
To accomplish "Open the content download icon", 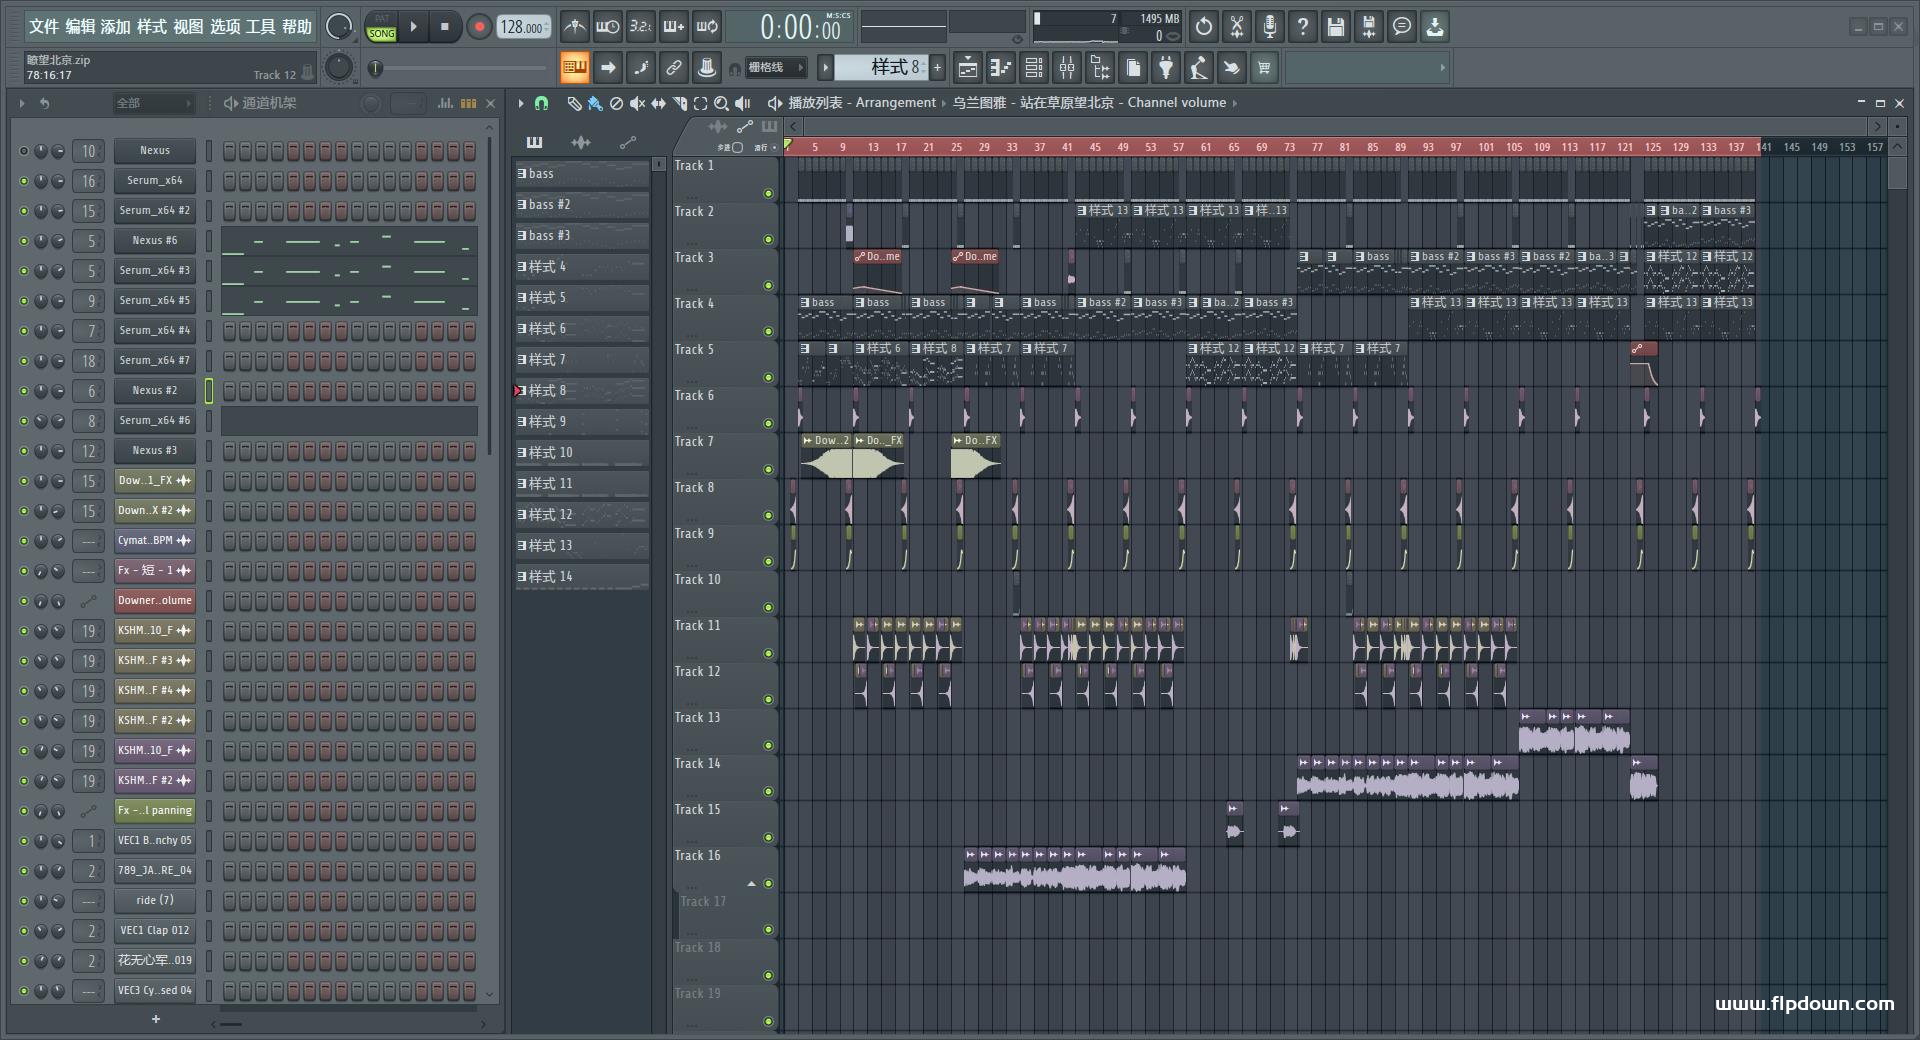I will [1435, 27].
